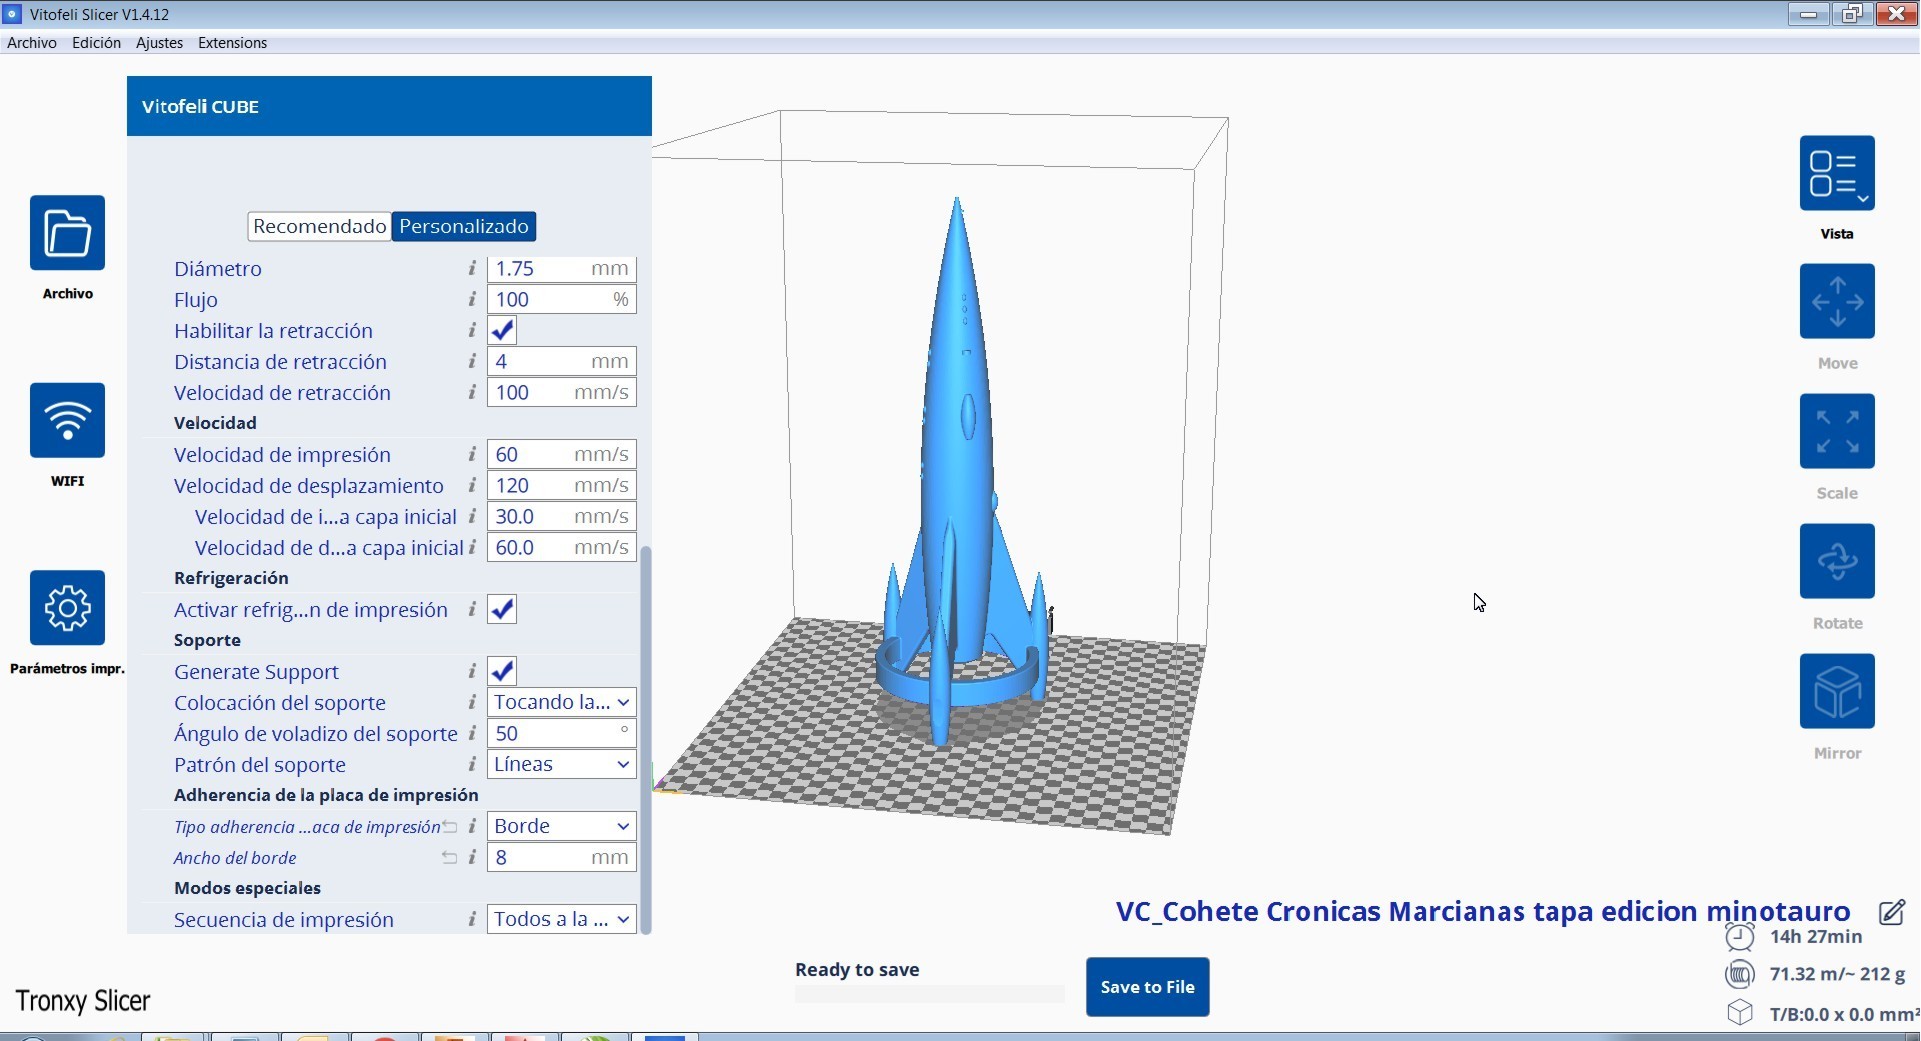The height and width of the screenshot is (1041, 1921).
Task: Switch to the Recomendado tab
Action: click(319, 226)
